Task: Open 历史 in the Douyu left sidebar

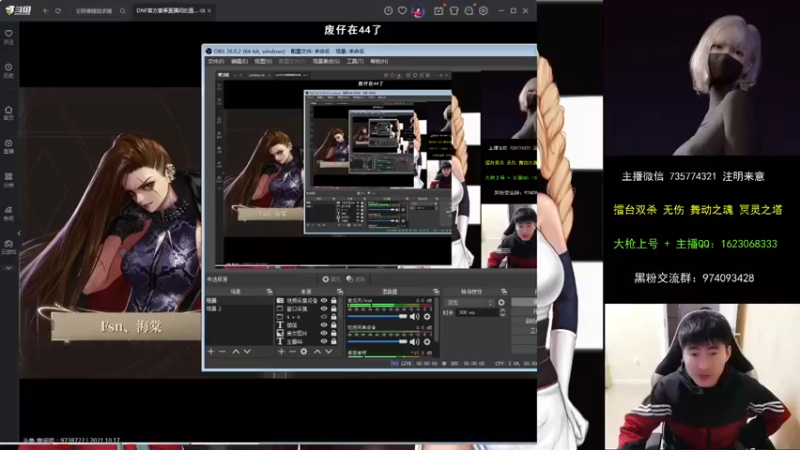Action: point(9,70)
